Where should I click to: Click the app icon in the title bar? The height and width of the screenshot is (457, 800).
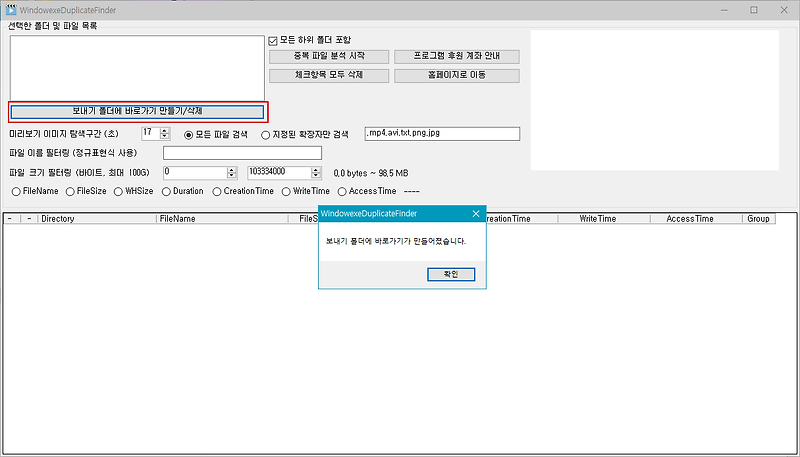[11, 10]
